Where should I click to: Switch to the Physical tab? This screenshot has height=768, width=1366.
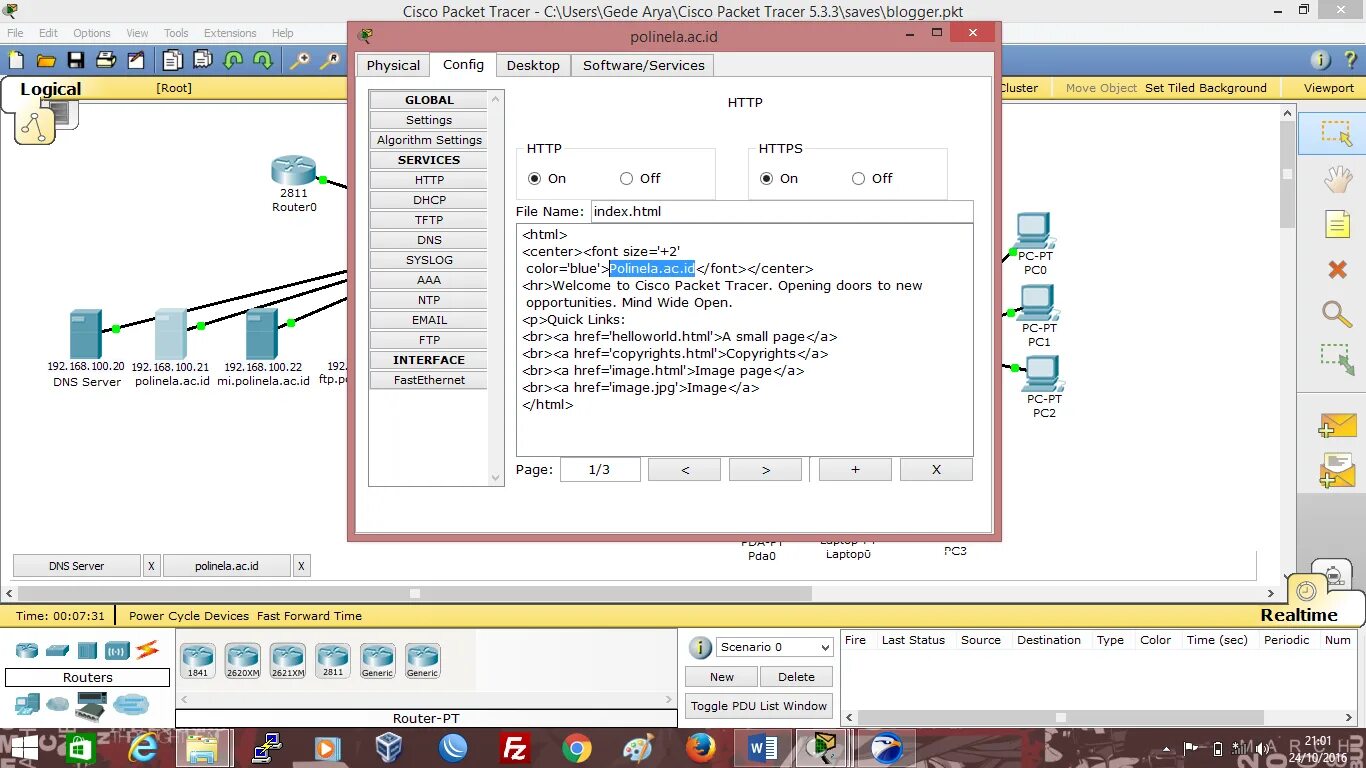pyautogui.click(x=393, y=66)
